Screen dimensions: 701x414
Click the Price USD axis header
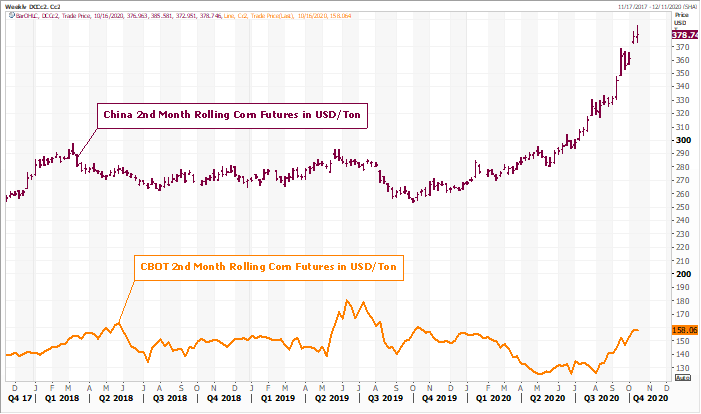684,19
